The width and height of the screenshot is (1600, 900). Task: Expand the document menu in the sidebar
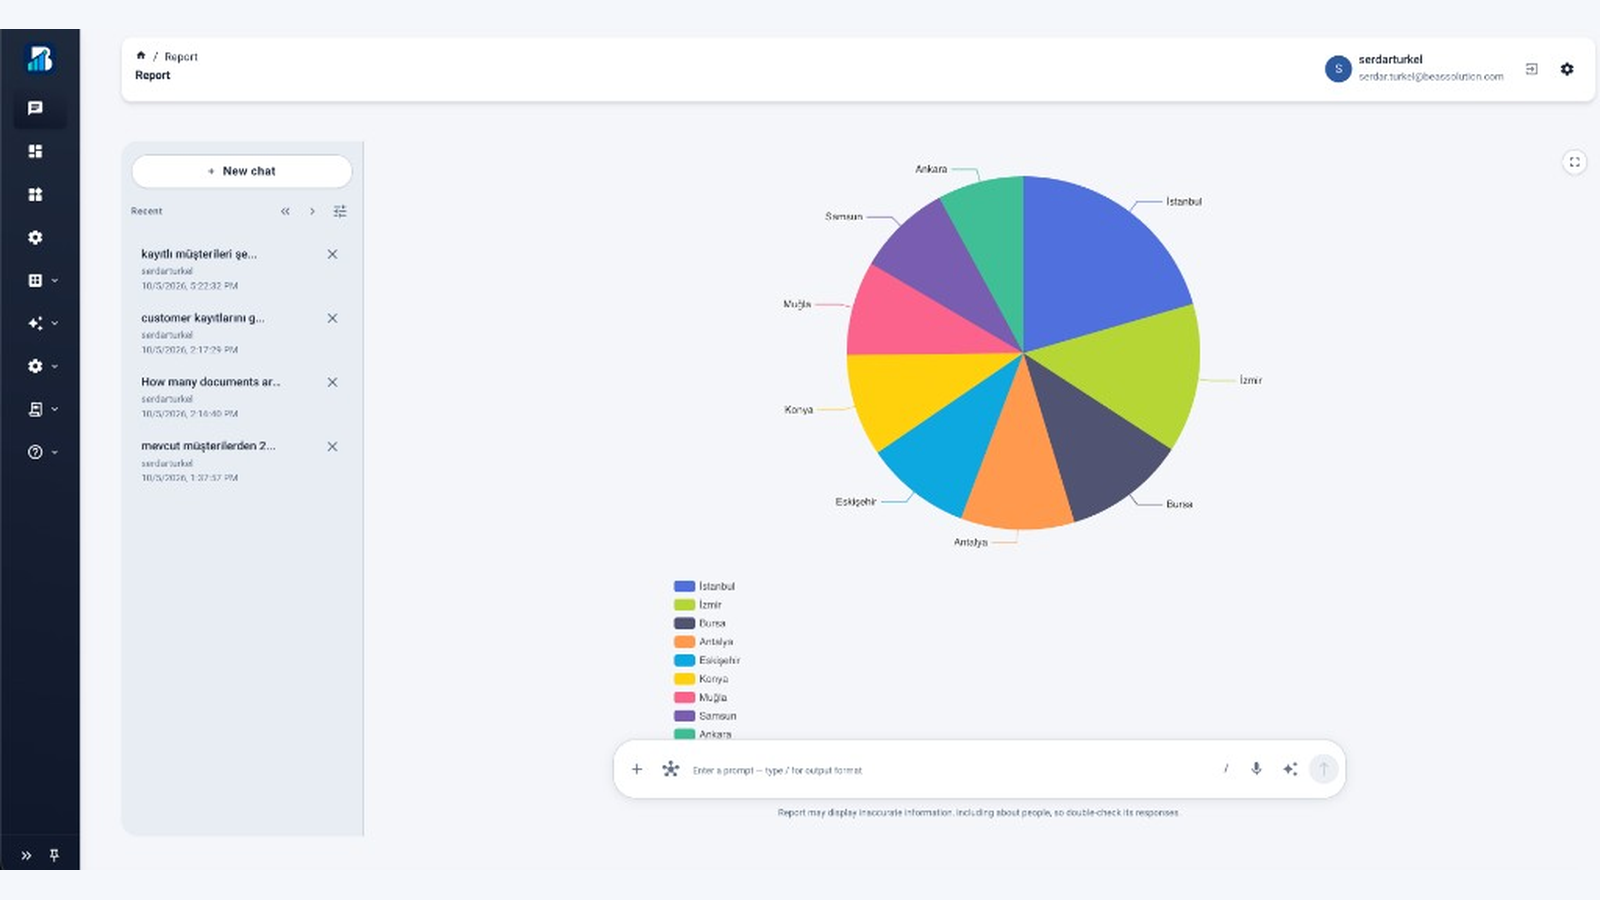point(41,409)
